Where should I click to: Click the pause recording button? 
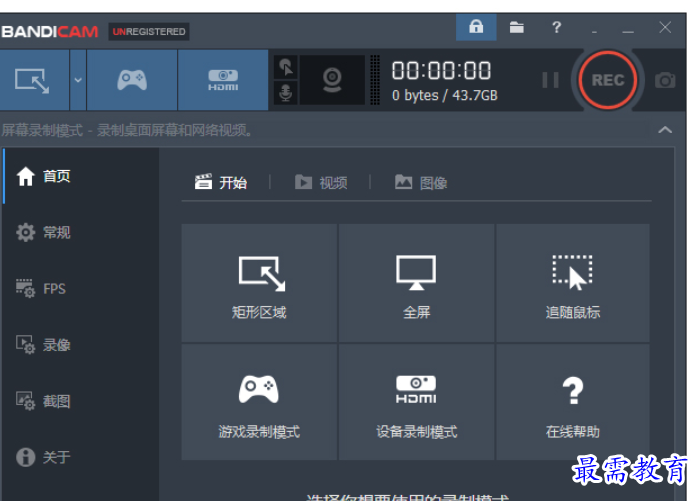(550, 80)
